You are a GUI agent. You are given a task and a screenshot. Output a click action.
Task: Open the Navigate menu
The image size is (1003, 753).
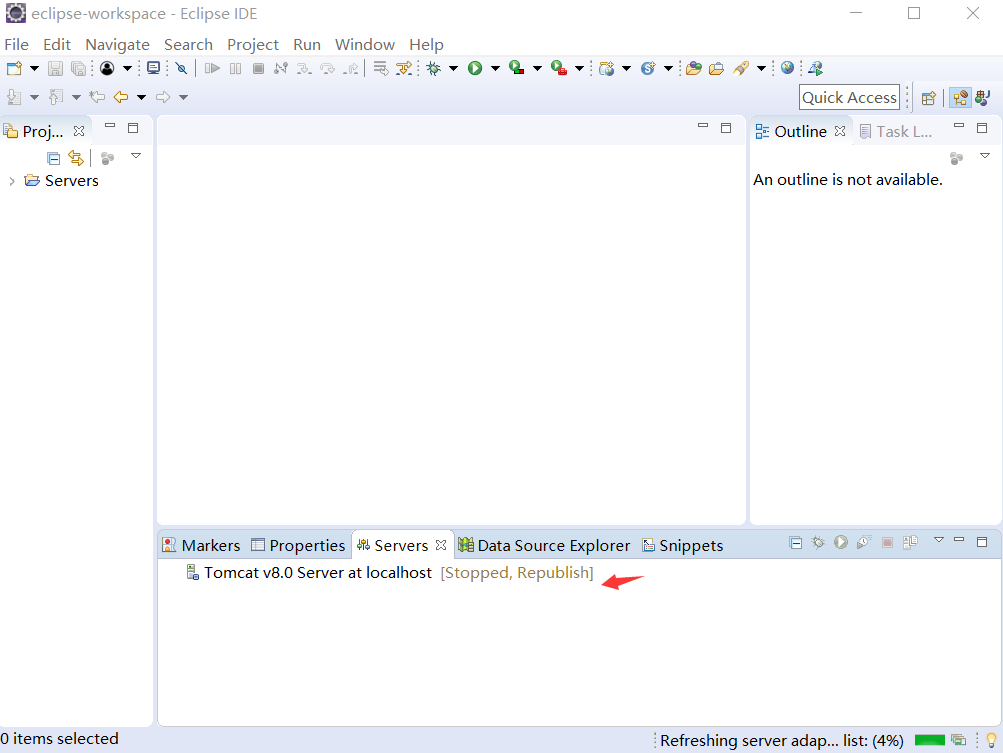pos(118,45)
